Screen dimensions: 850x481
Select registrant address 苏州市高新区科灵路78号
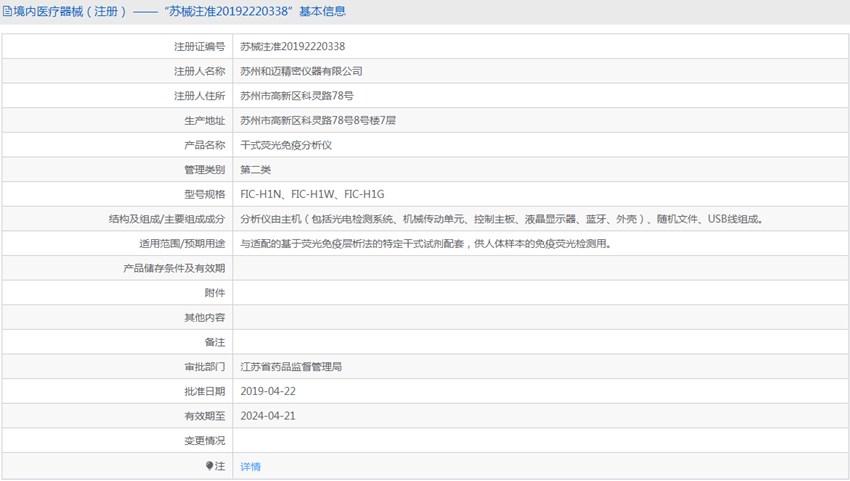297,96
